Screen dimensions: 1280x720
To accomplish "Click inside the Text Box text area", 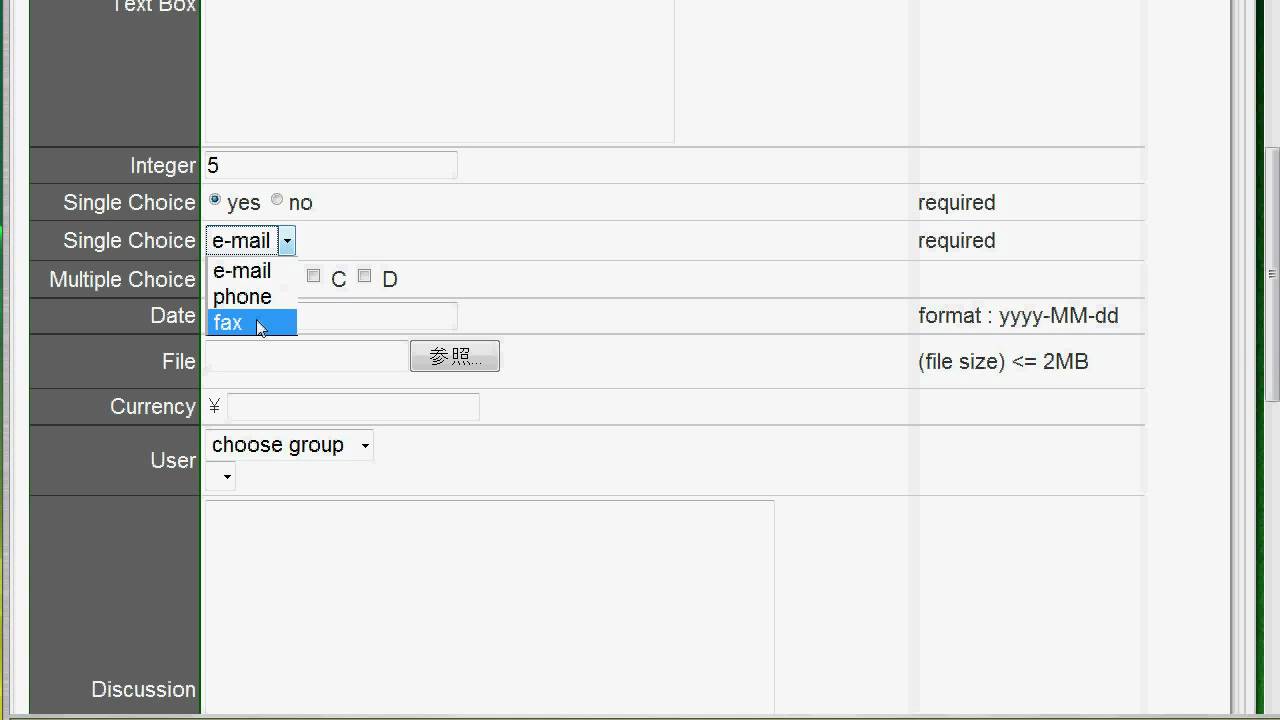I will tap(440, 70).
